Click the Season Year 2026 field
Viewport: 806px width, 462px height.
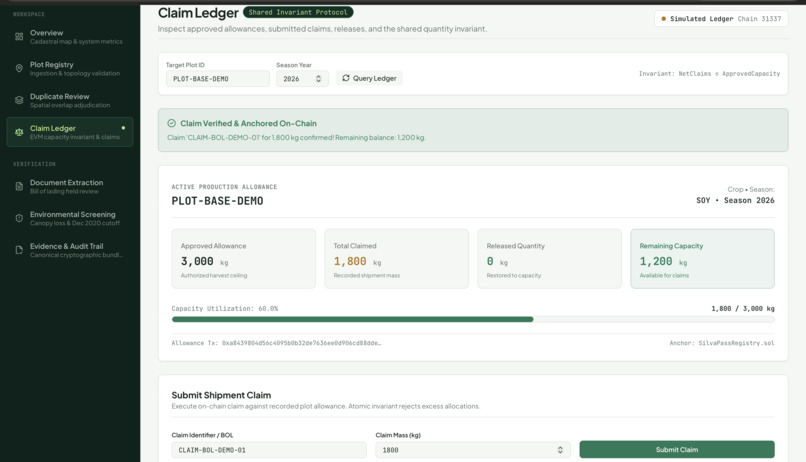pos(302,79)
